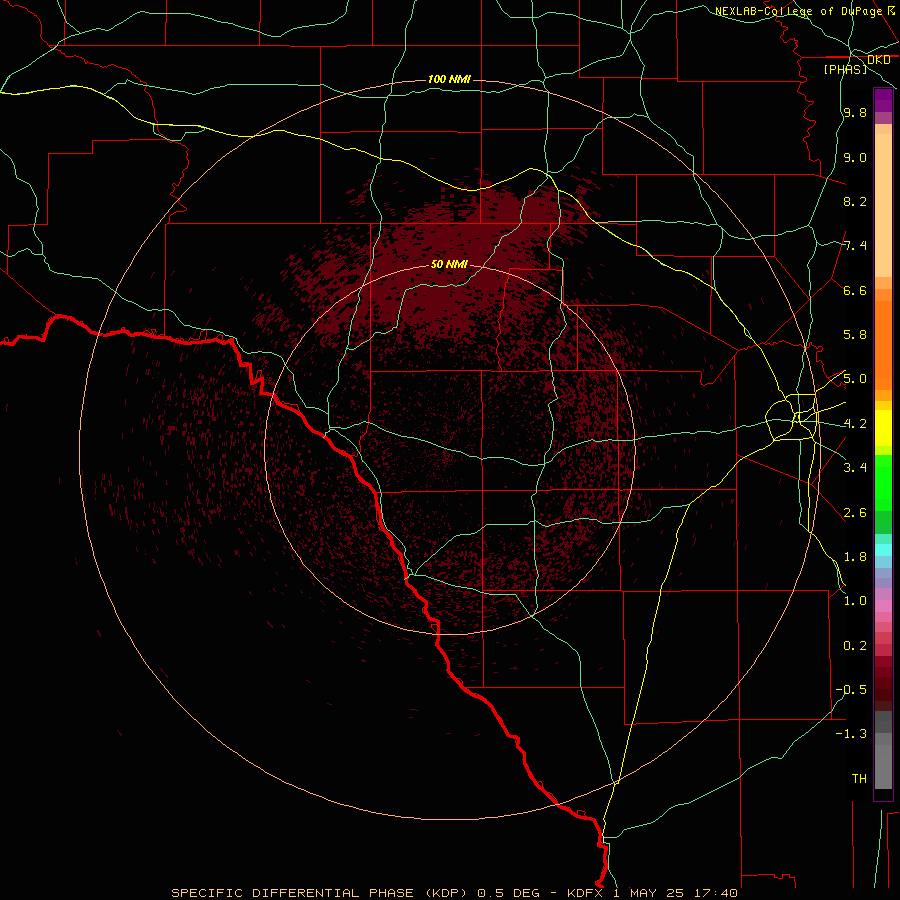
Task: Click the 1.0 value on the color scale
Action: (855, 601)
